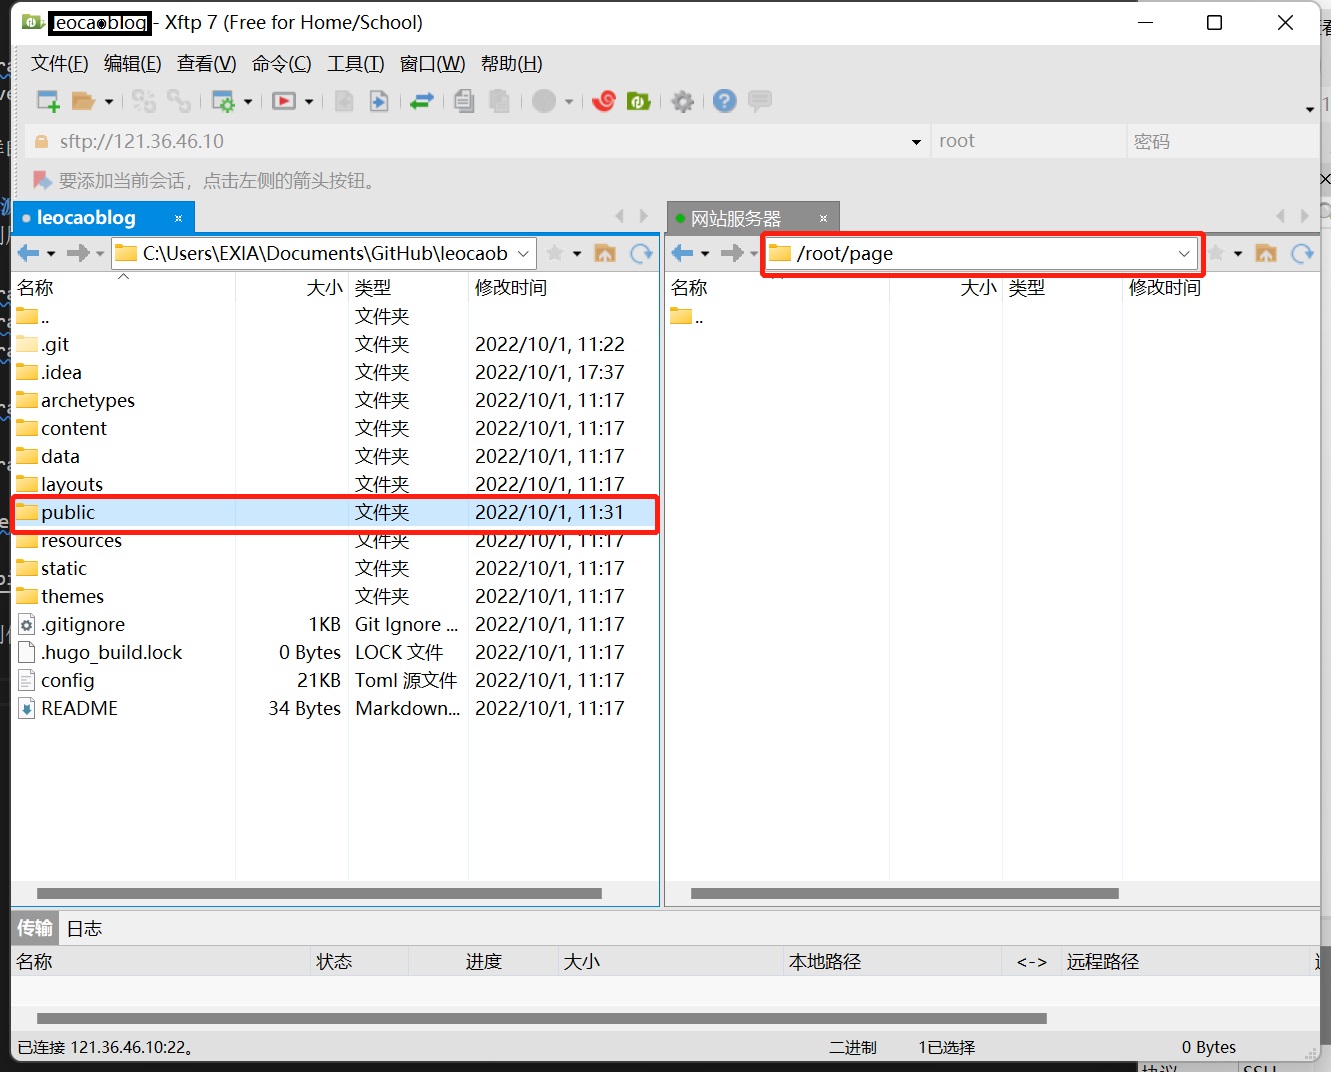The height and width of the screenshot is (1072, 1331).
Task: Click the green-blue transfer arrows toolbar icon
Action: tap(422, 101)
